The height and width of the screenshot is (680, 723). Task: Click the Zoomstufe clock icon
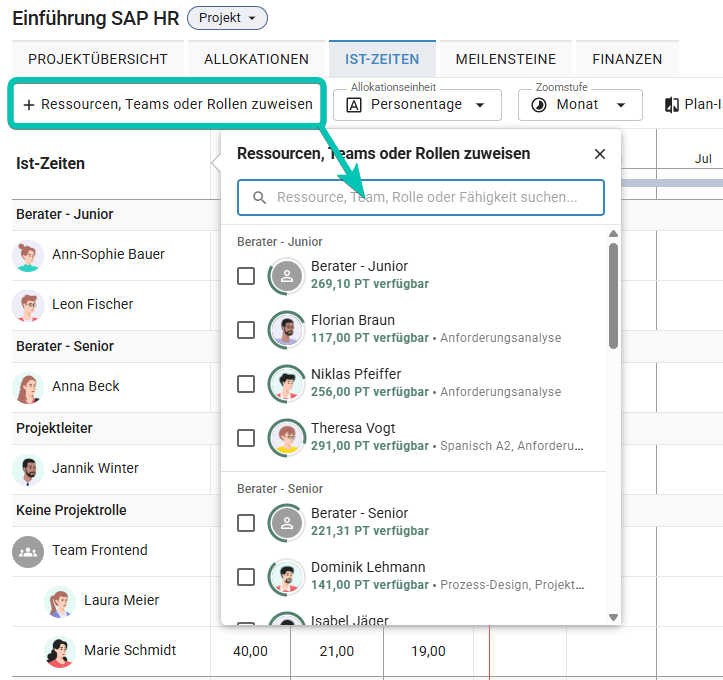pyautogui.click(x=539, y=105)
